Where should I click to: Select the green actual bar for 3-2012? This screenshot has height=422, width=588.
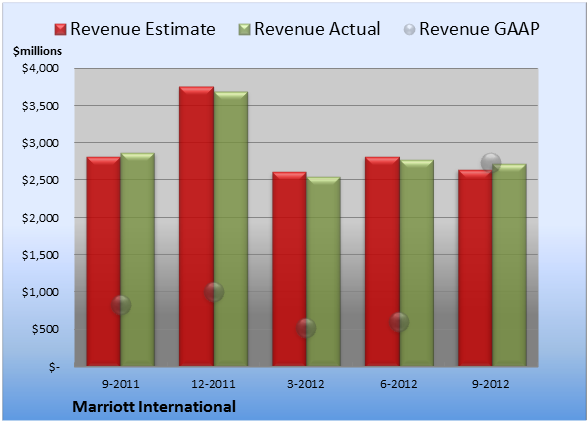pyautogui.click(x=323, y=272)
